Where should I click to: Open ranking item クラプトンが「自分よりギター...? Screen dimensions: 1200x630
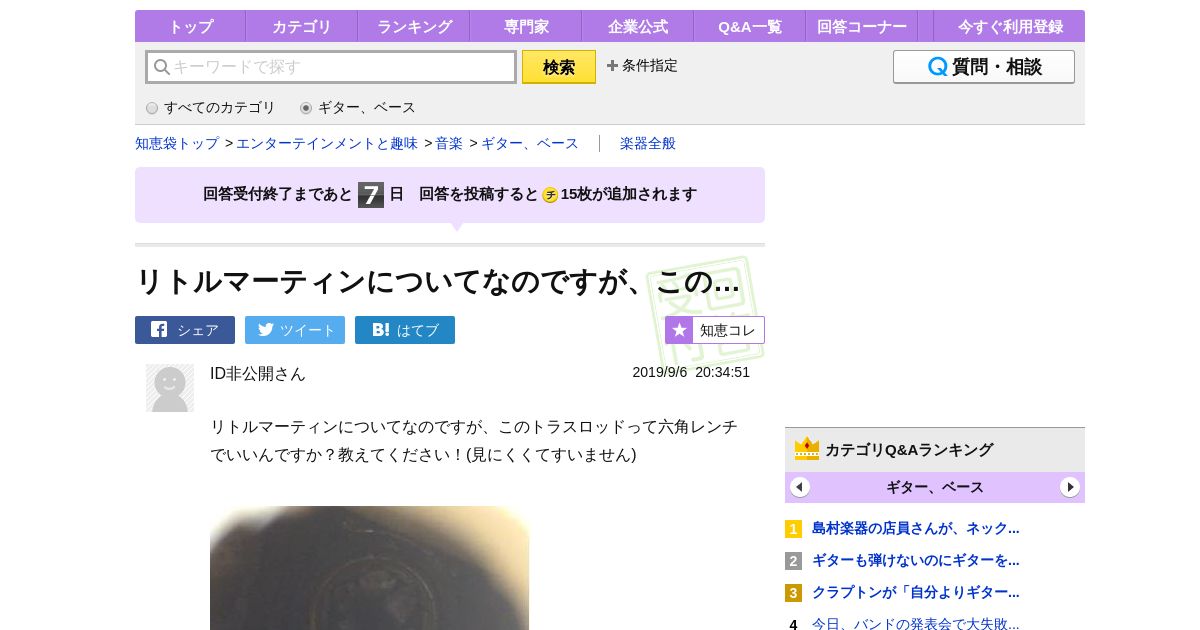point(916,592)
